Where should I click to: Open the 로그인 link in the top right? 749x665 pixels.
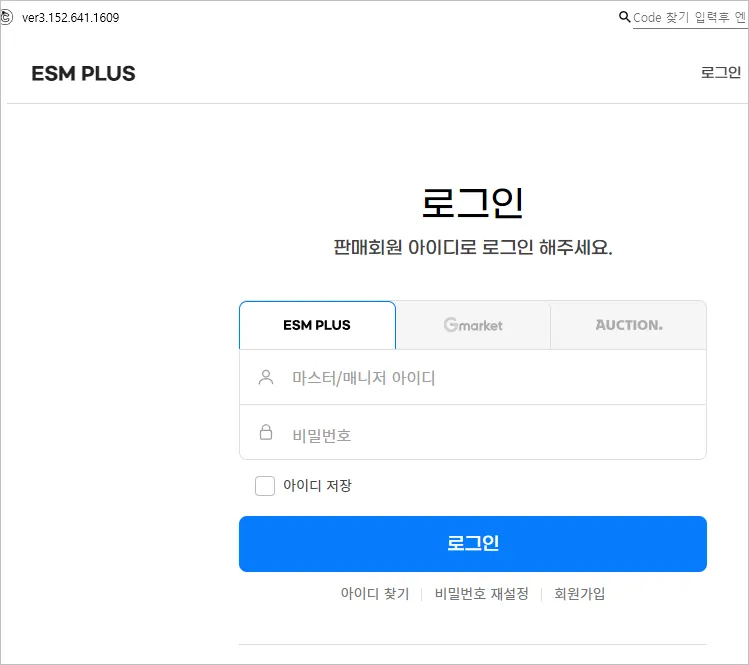tap(720, 73)
